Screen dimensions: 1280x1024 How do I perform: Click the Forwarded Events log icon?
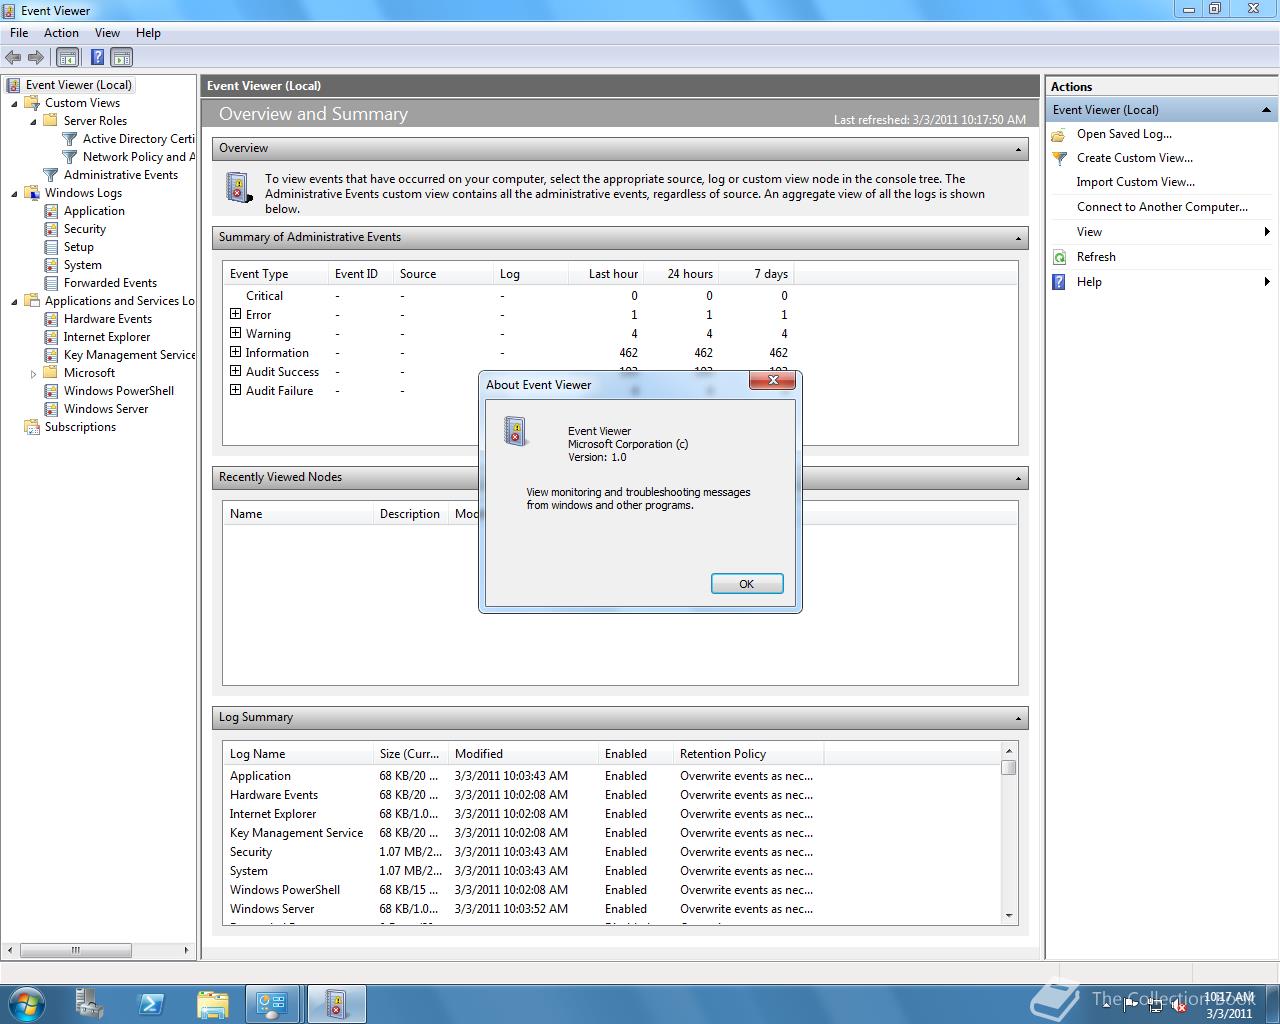pos(51,283)
